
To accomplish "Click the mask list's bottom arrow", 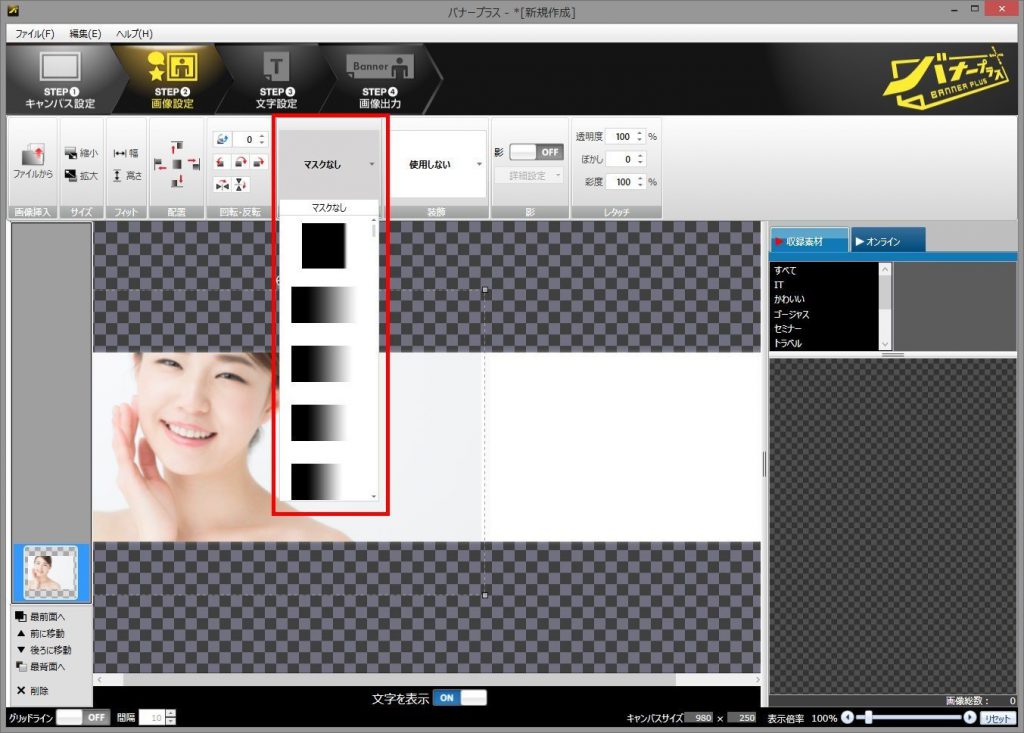I will point(374,497).
